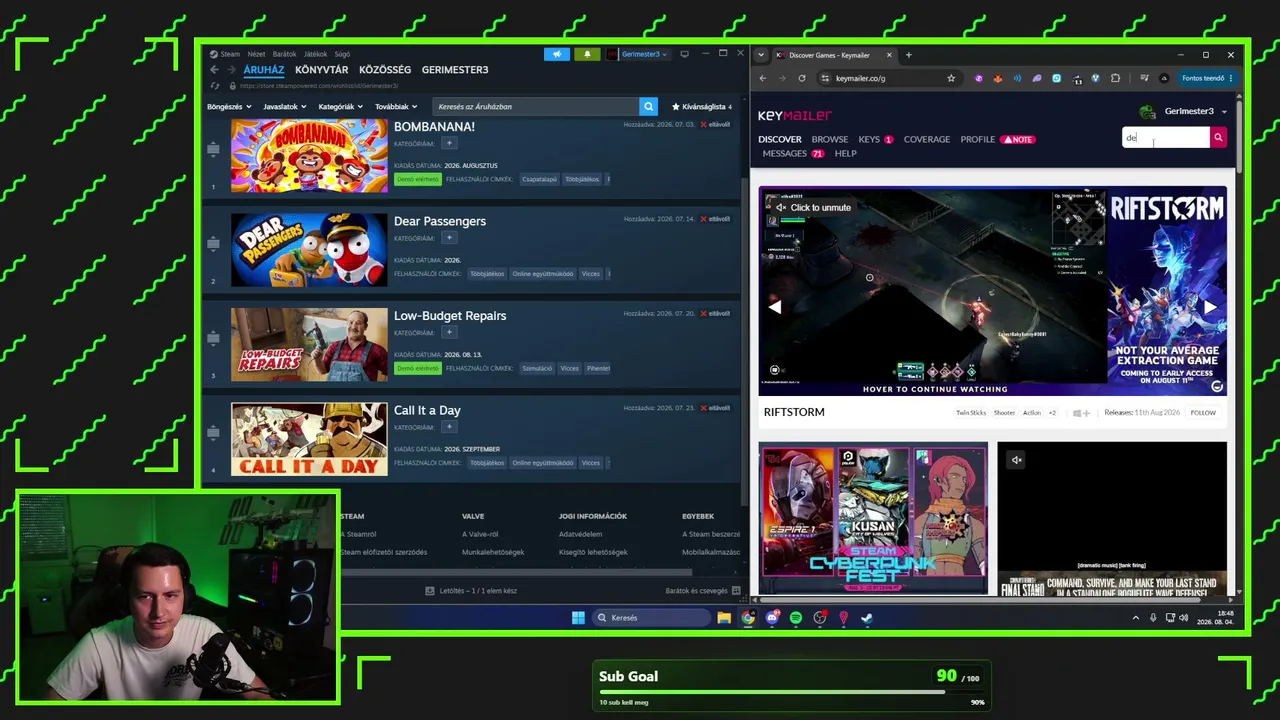Click the Demó elérhető badge for BOMBANANA!
This screenshot has width=1280, height=720.
click(417, 179)
